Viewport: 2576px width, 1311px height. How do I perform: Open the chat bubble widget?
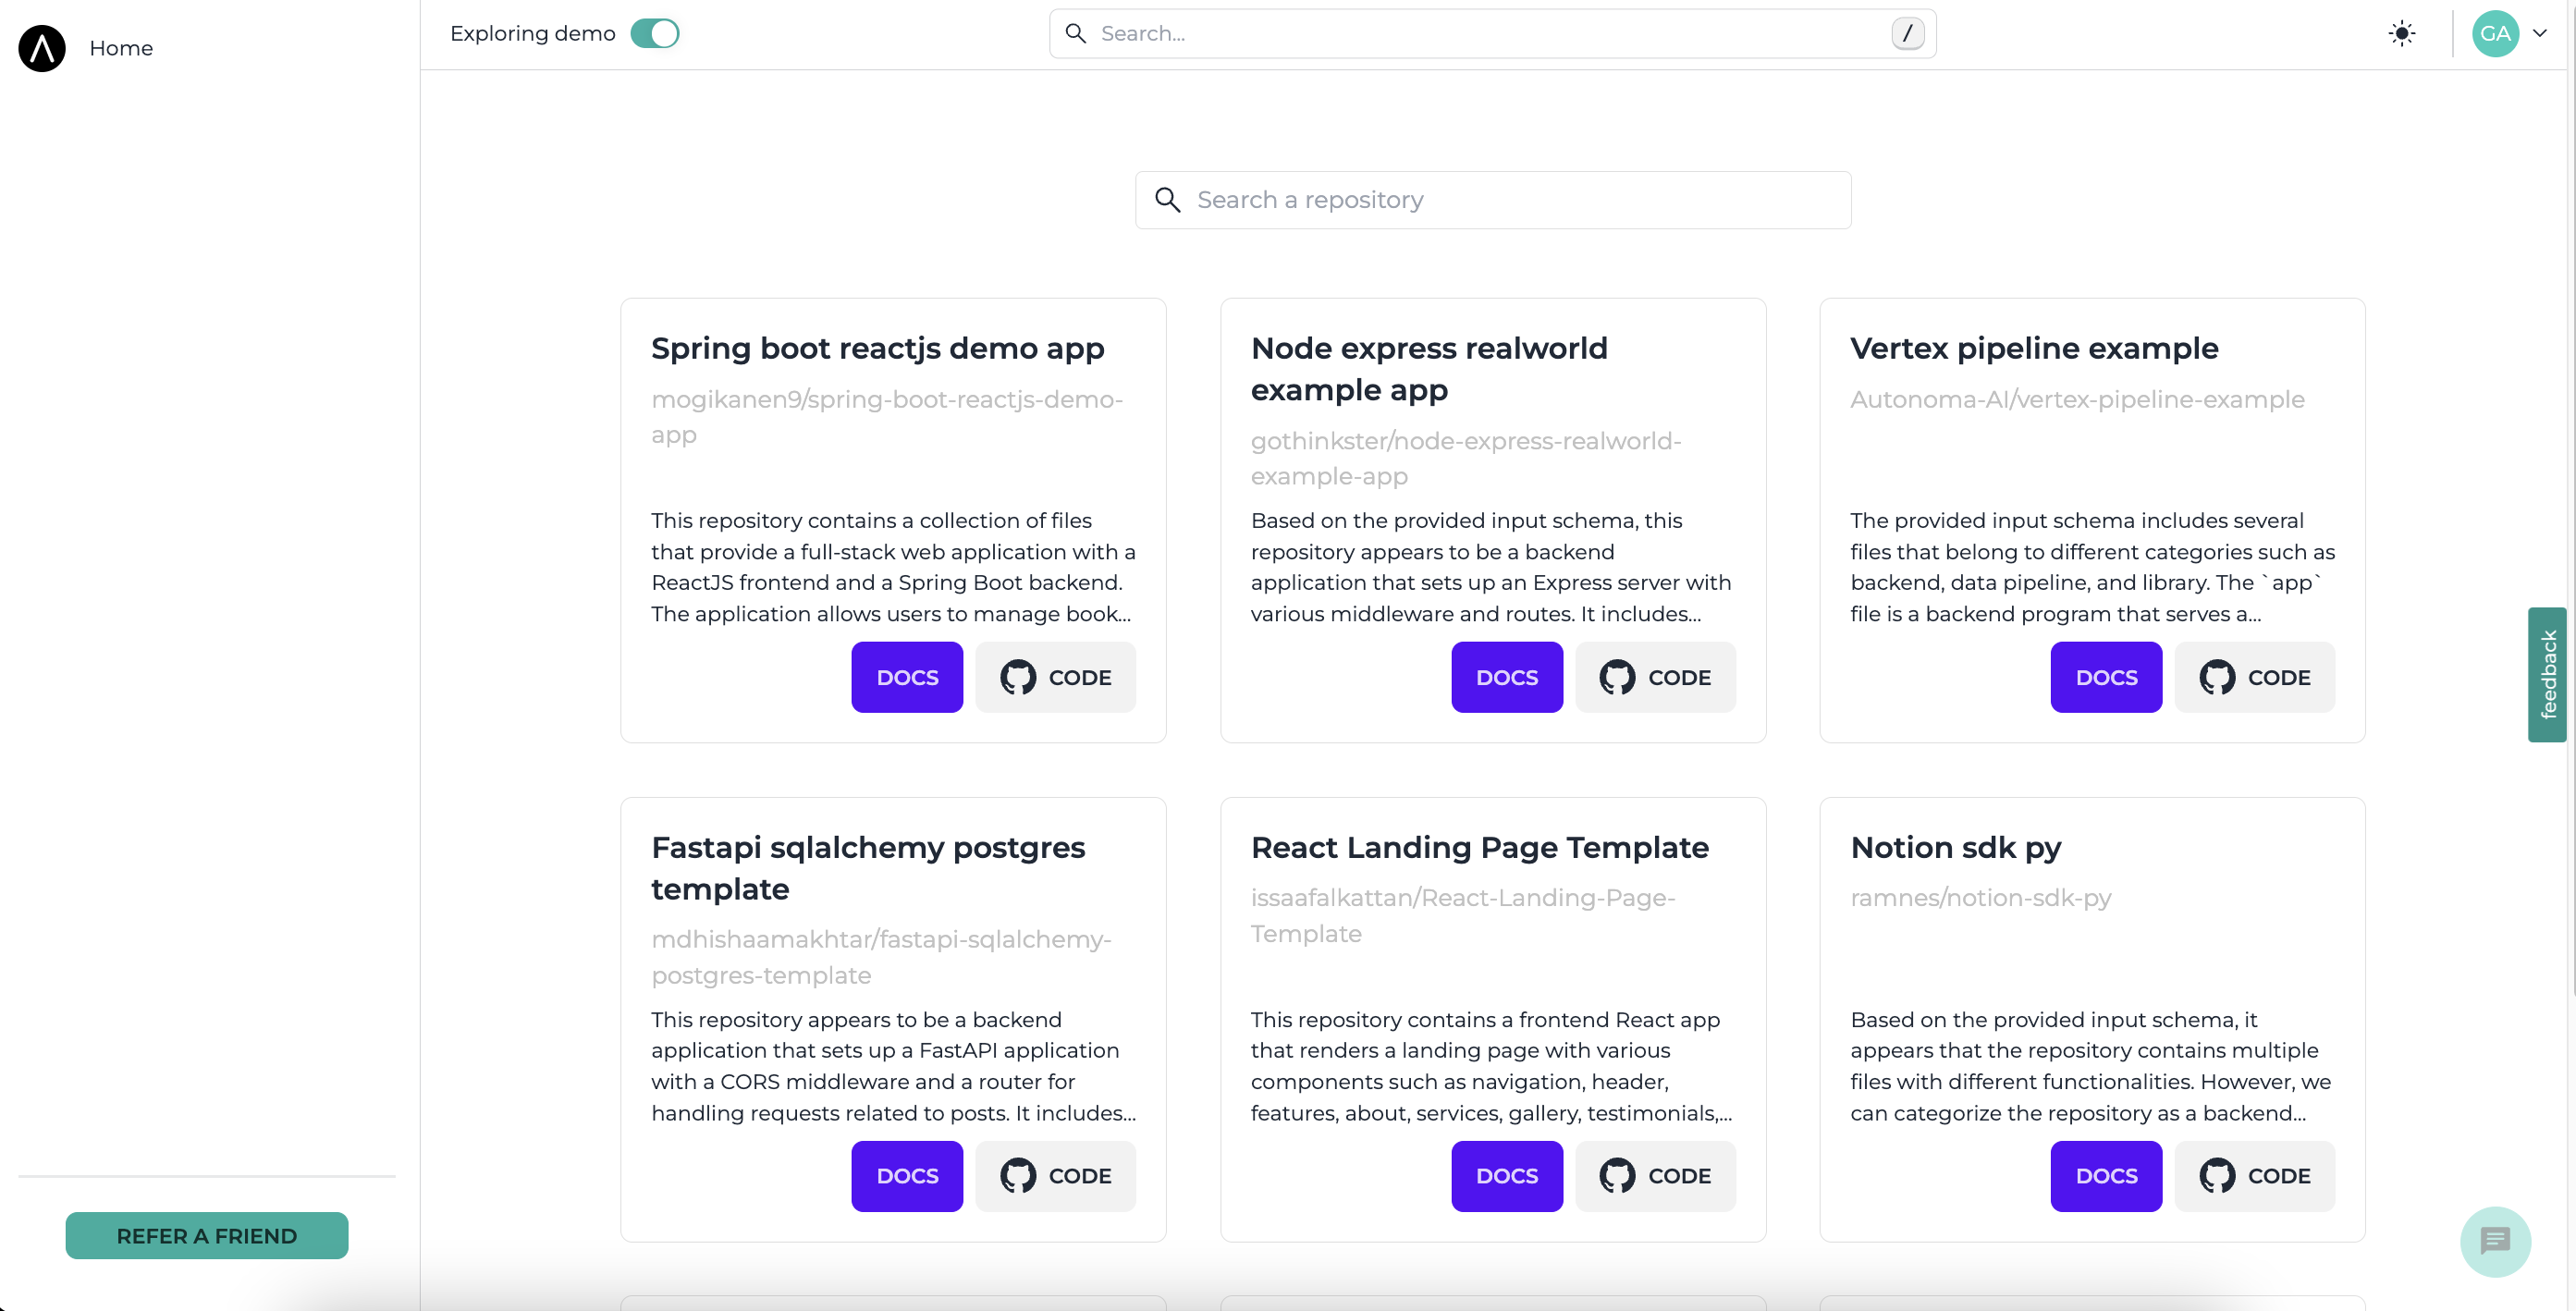pyautogui.click(x=2494, y=1241)
